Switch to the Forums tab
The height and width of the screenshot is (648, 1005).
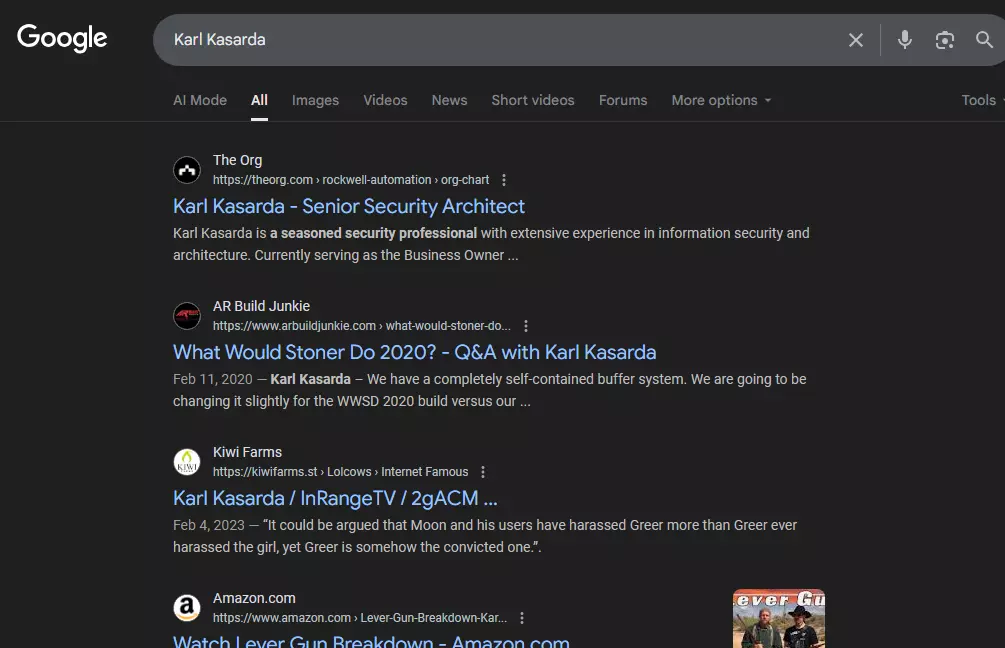click(623, 101)
